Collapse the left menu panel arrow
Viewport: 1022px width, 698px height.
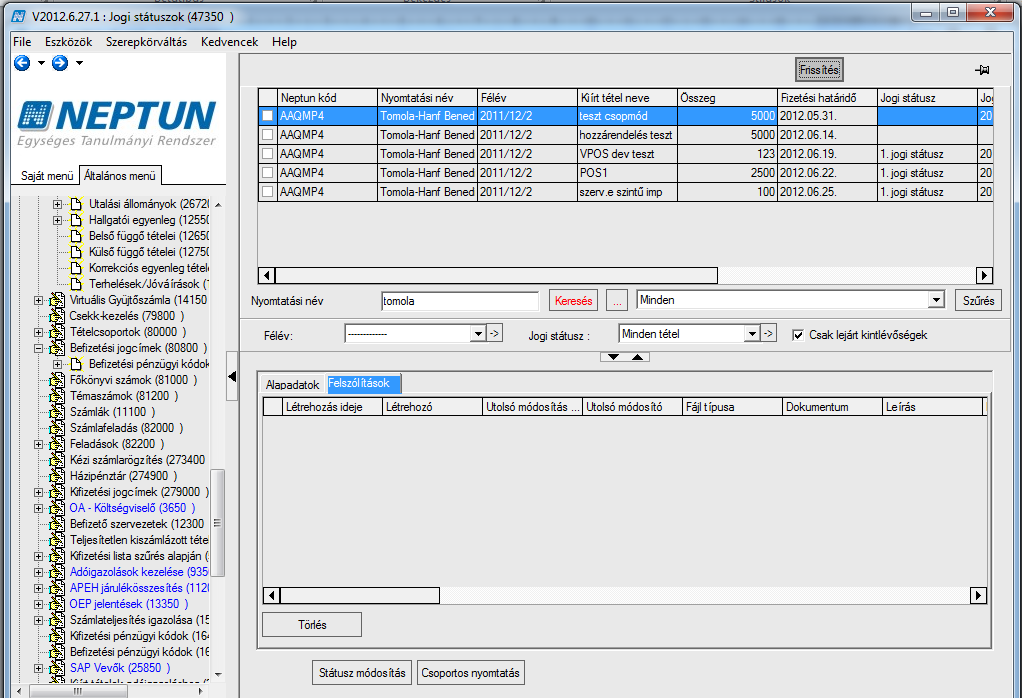pyautogui.click(x=232, y=376)
